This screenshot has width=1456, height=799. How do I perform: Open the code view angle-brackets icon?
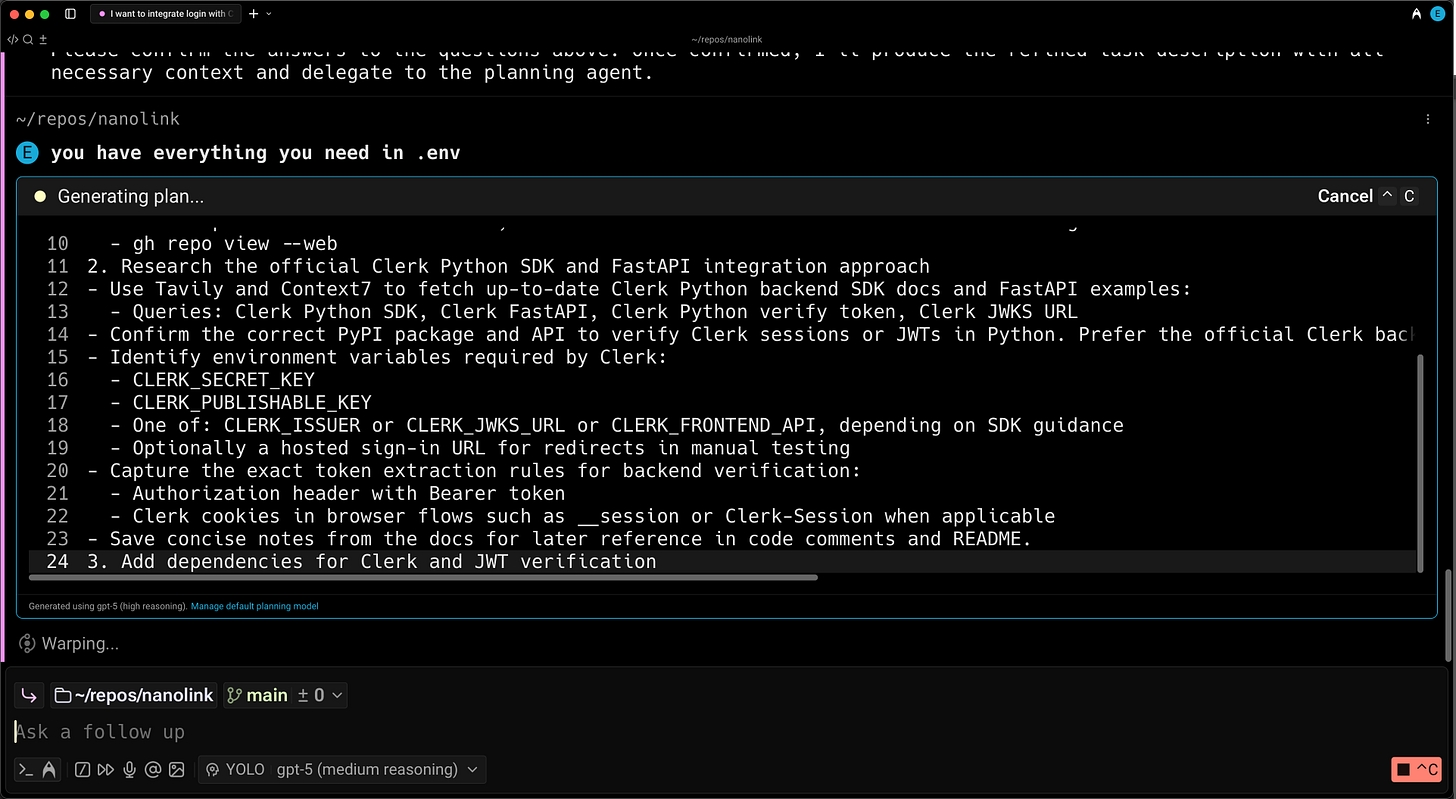(x=12, y=39)
